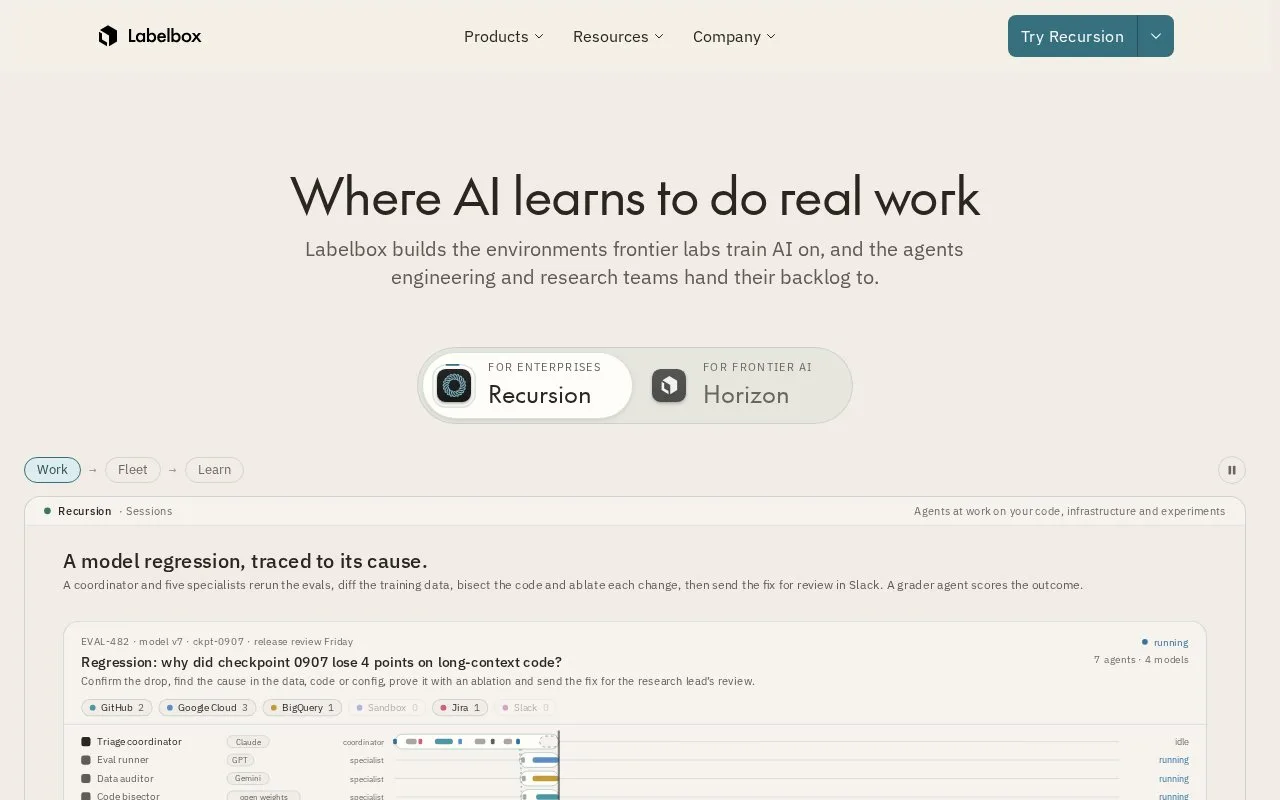Click the Recursion swirl app icon
1280x800 pixels.
(x=454, y=385)
